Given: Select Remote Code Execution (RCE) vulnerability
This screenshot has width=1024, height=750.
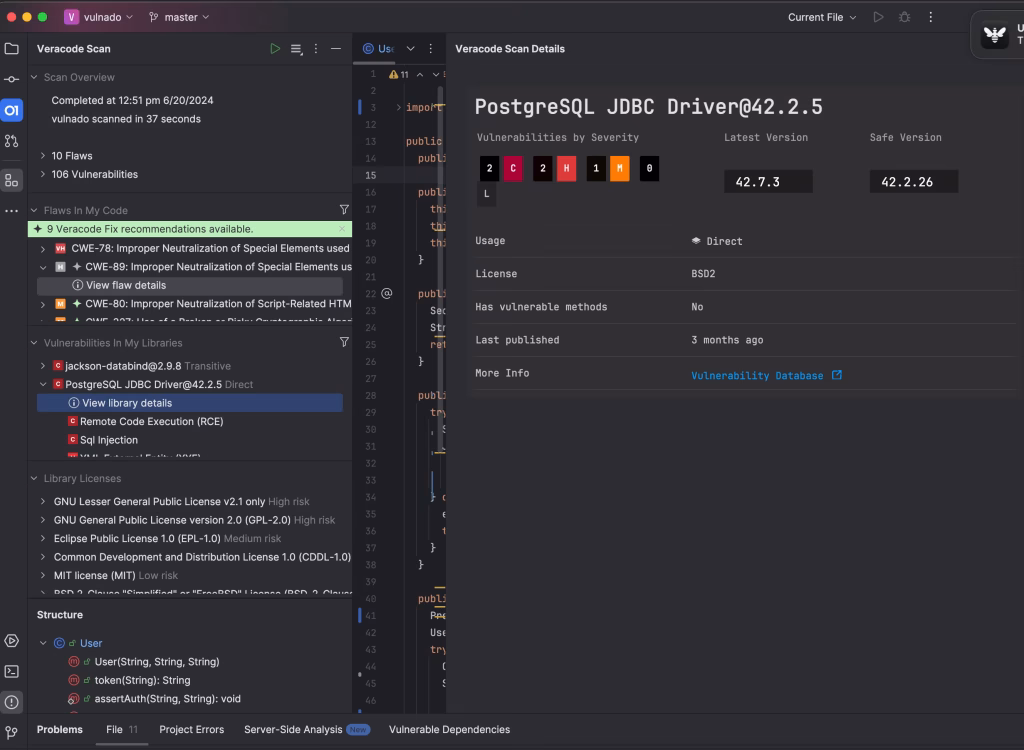Looking at the screenshot, I should tap(146, 421).
